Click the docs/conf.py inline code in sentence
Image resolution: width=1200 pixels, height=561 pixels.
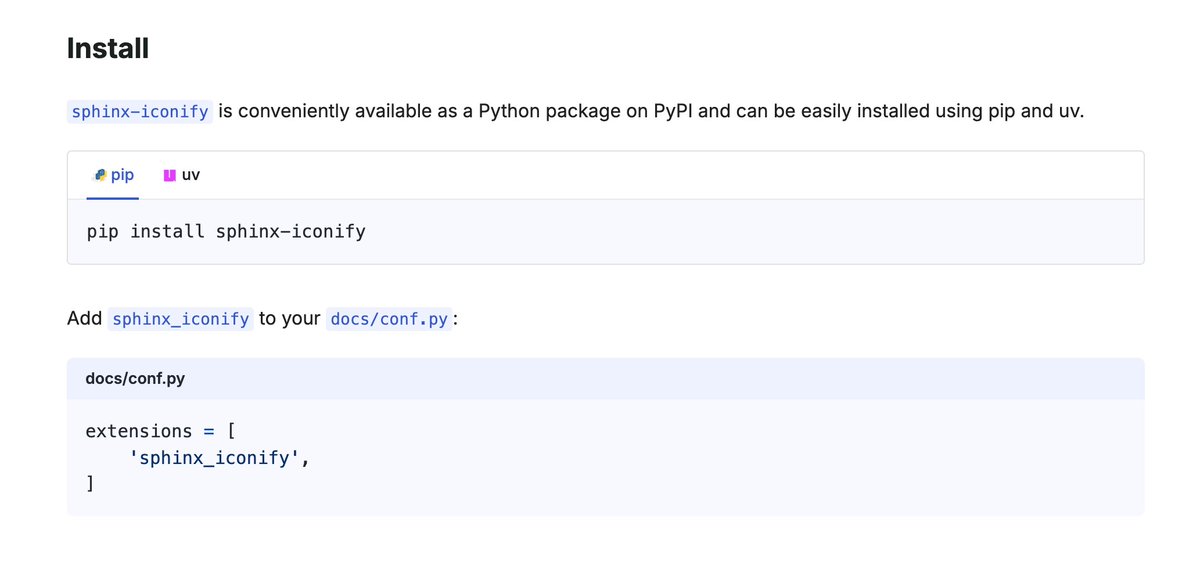389,319
